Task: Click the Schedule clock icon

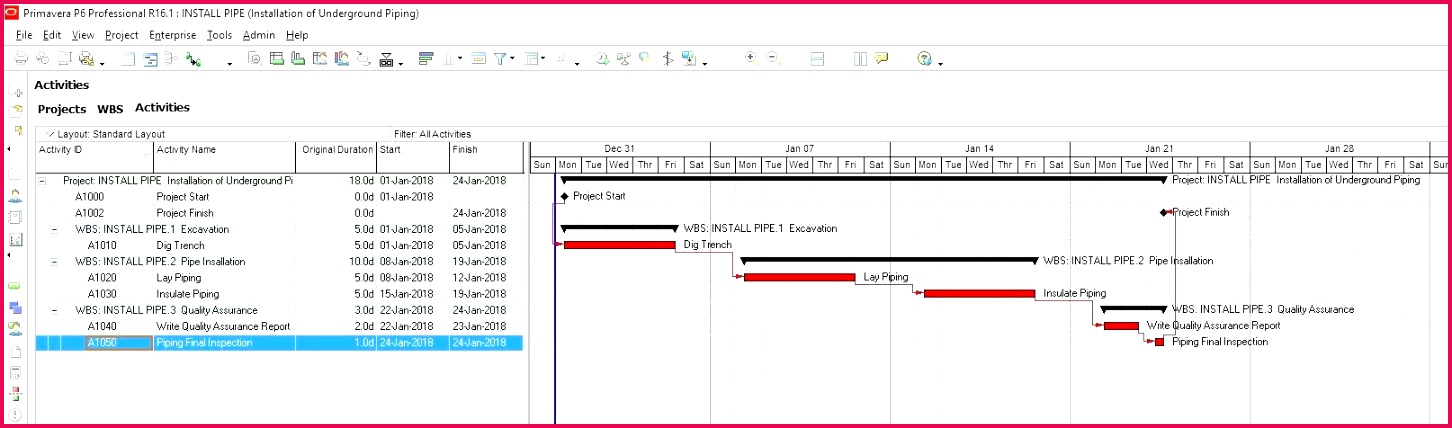Action: [x=602, y=60]
